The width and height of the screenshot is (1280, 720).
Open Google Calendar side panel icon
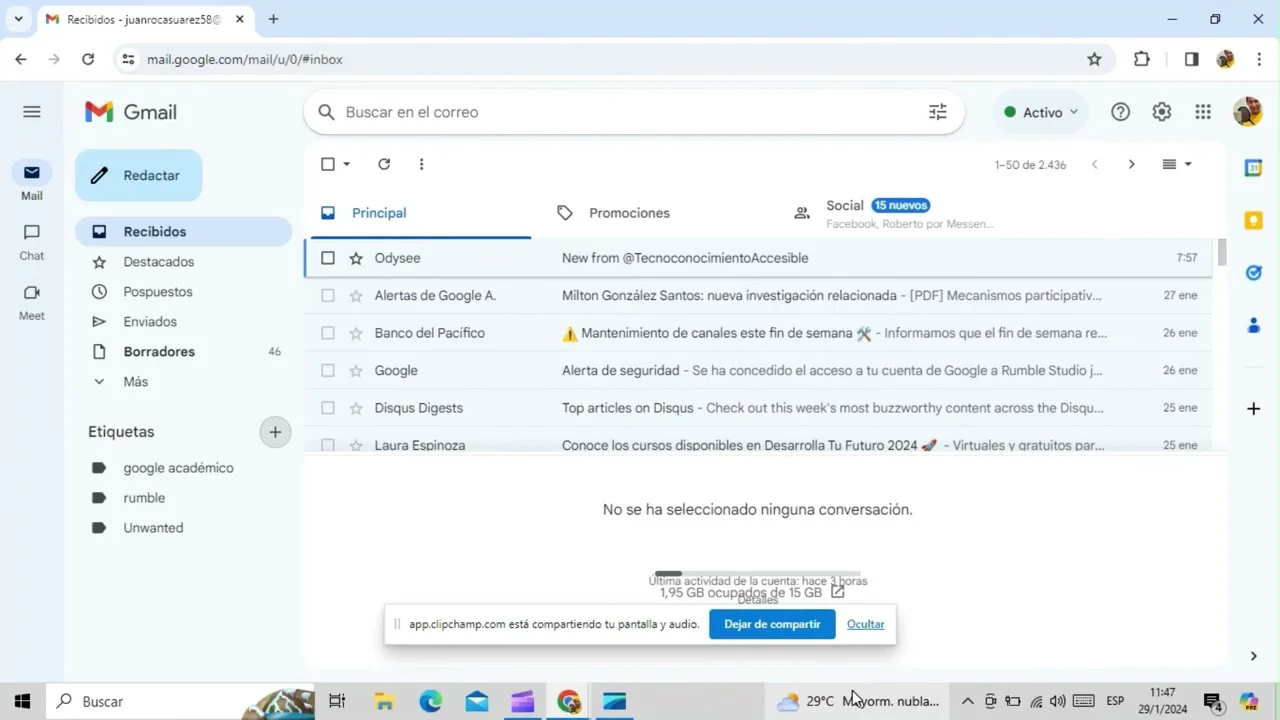(x=1253, y=168)
